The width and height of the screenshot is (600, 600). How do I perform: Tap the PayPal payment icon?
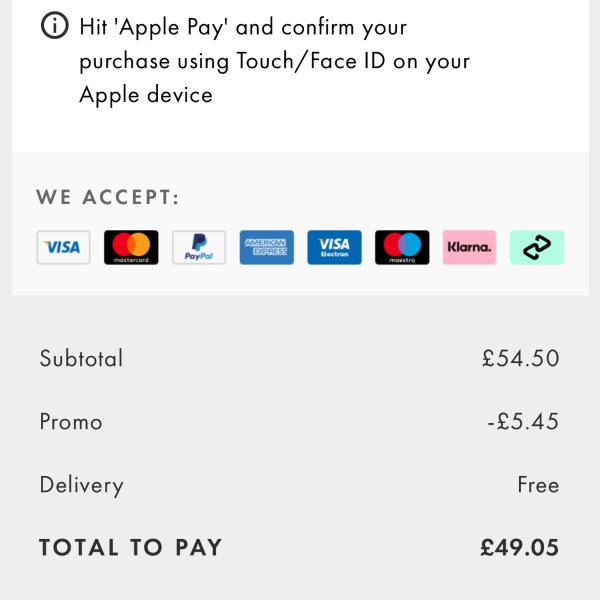click(199, 247)
